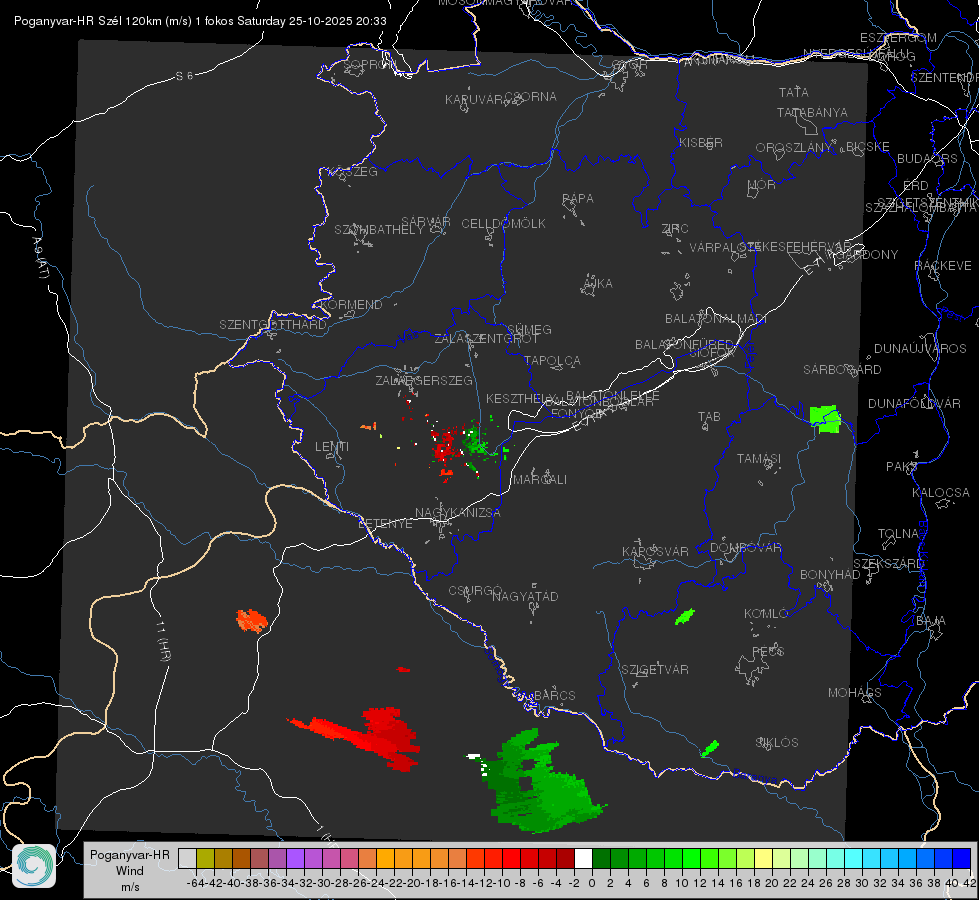Select the RACKEVE town label
Viewport: 979px width, 900px height.
pyautogui.click(x=943, y=266)
